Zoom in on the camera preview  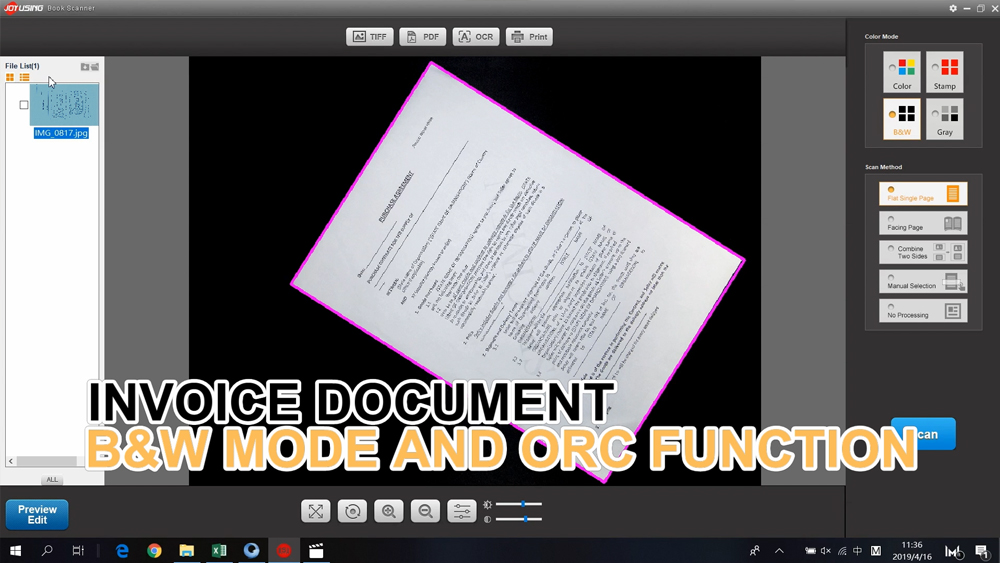point(388,511)
